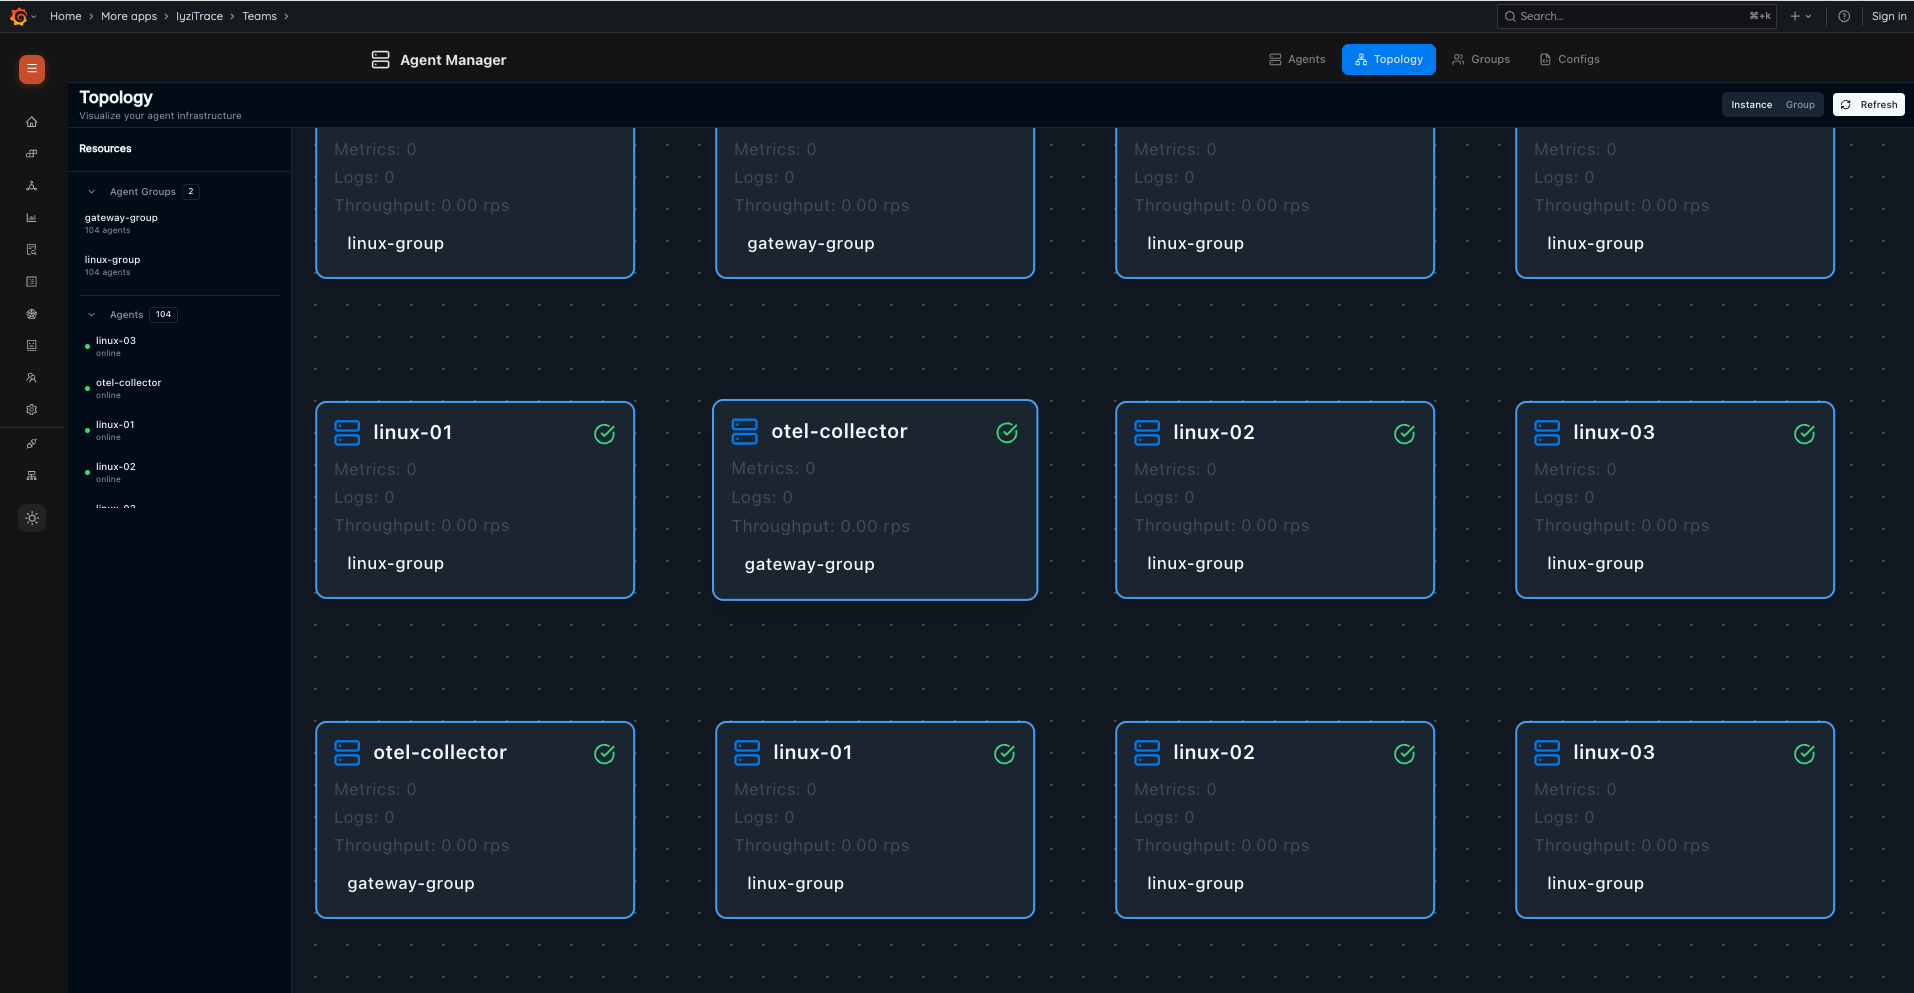1914x993 pixels.
Task: Click the Agents count badge 104
Action: tap(164, 315)
